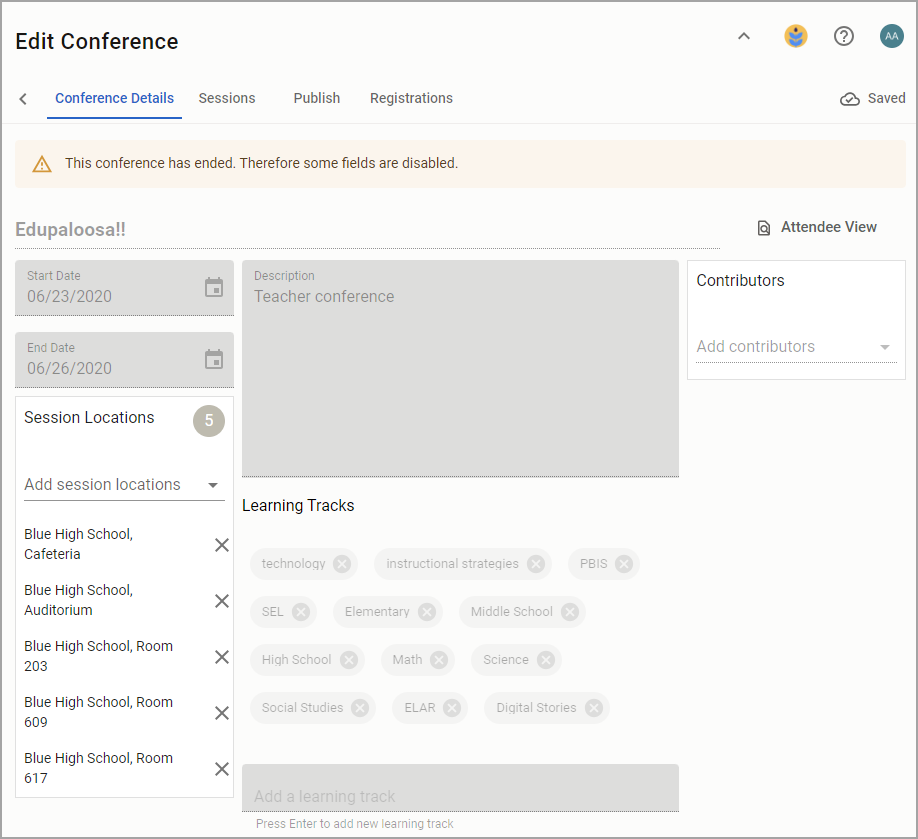The height and width of the screenshot is (839, 918).
Task: Collapse header using the up chevron icon
Action: click(744, 36)
